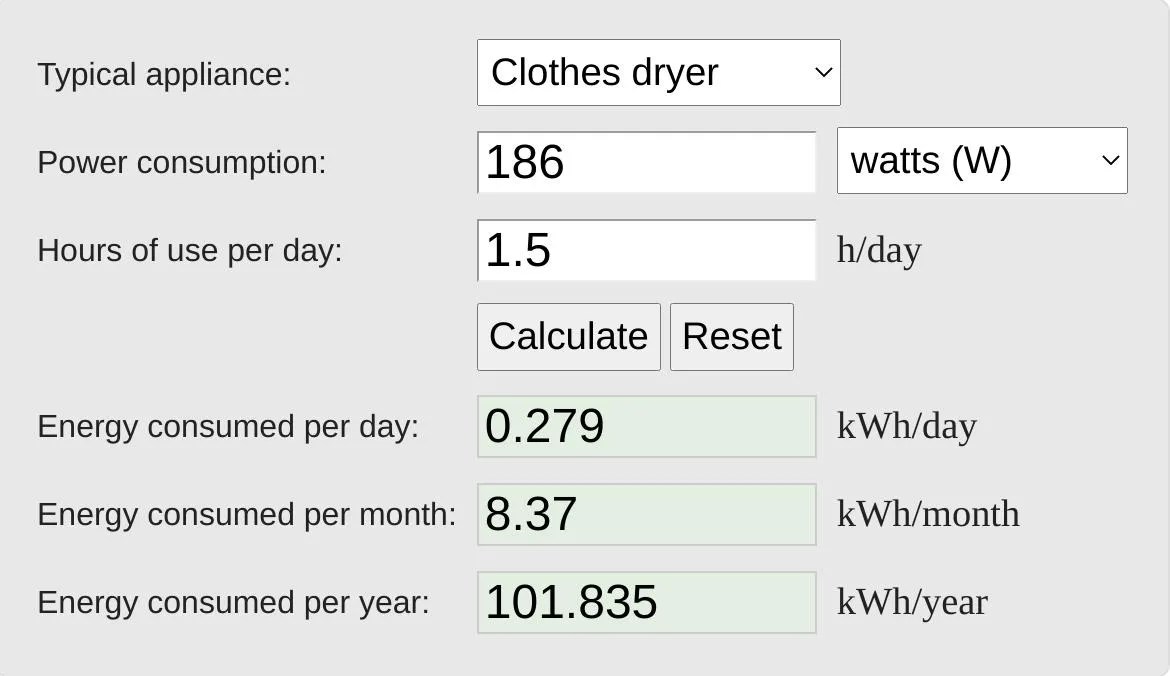Click the Hours of use per day label
Image resolution: width=1170 pixels, height=676 pixels.
point(187,250)
